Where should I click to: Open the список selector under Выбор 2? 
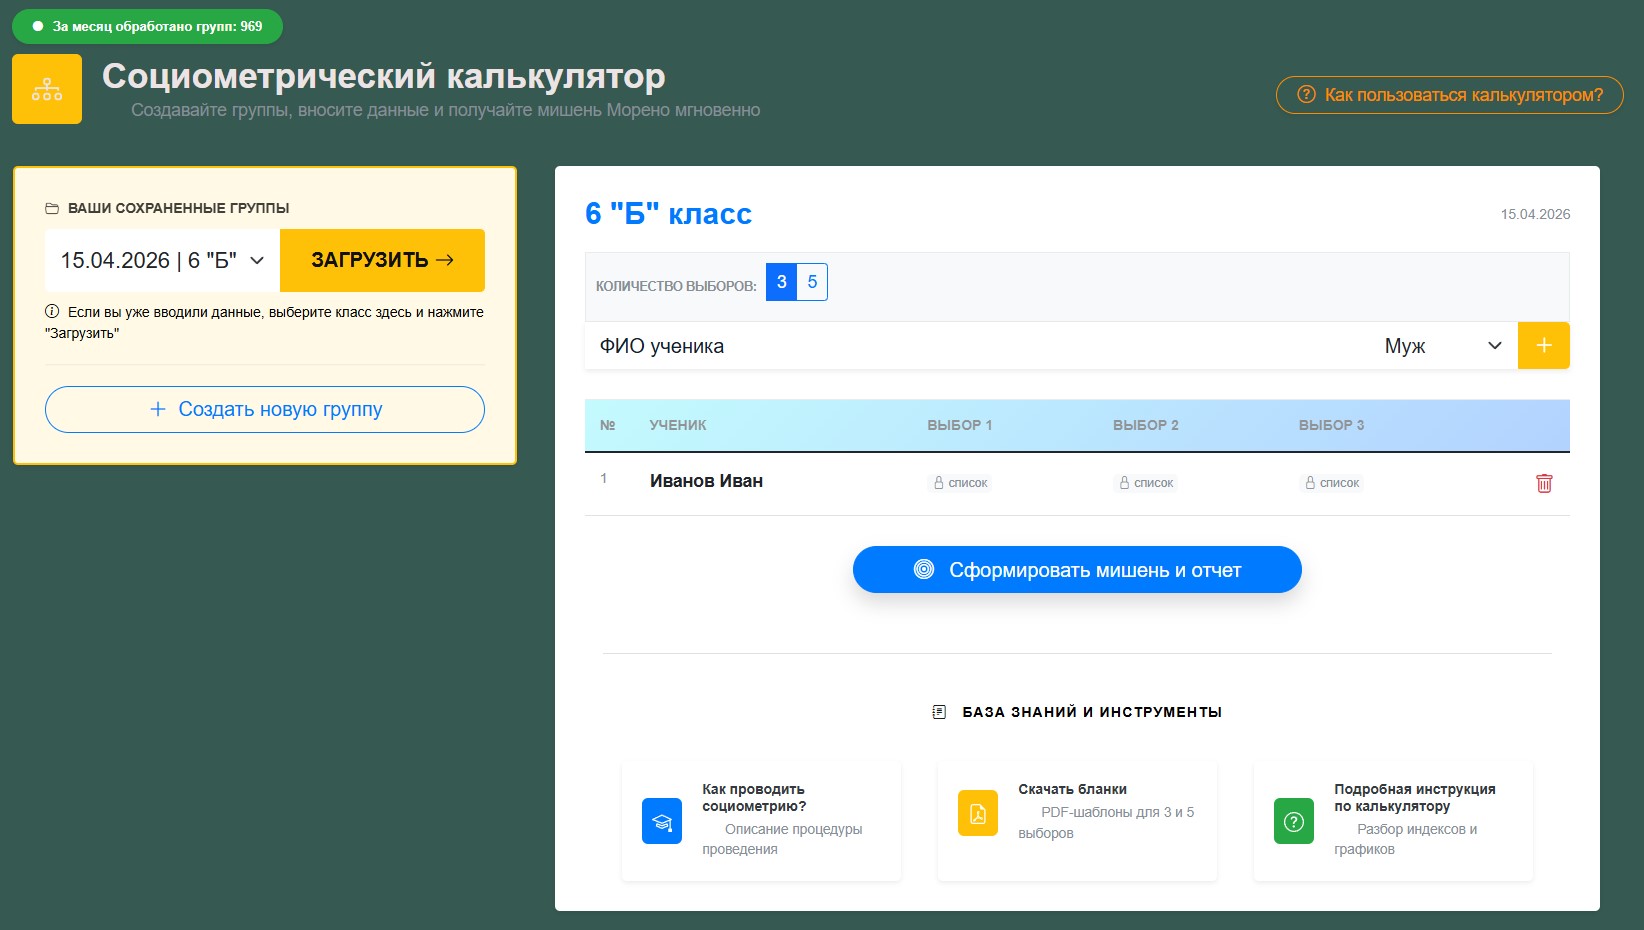tap(1146, 483)
